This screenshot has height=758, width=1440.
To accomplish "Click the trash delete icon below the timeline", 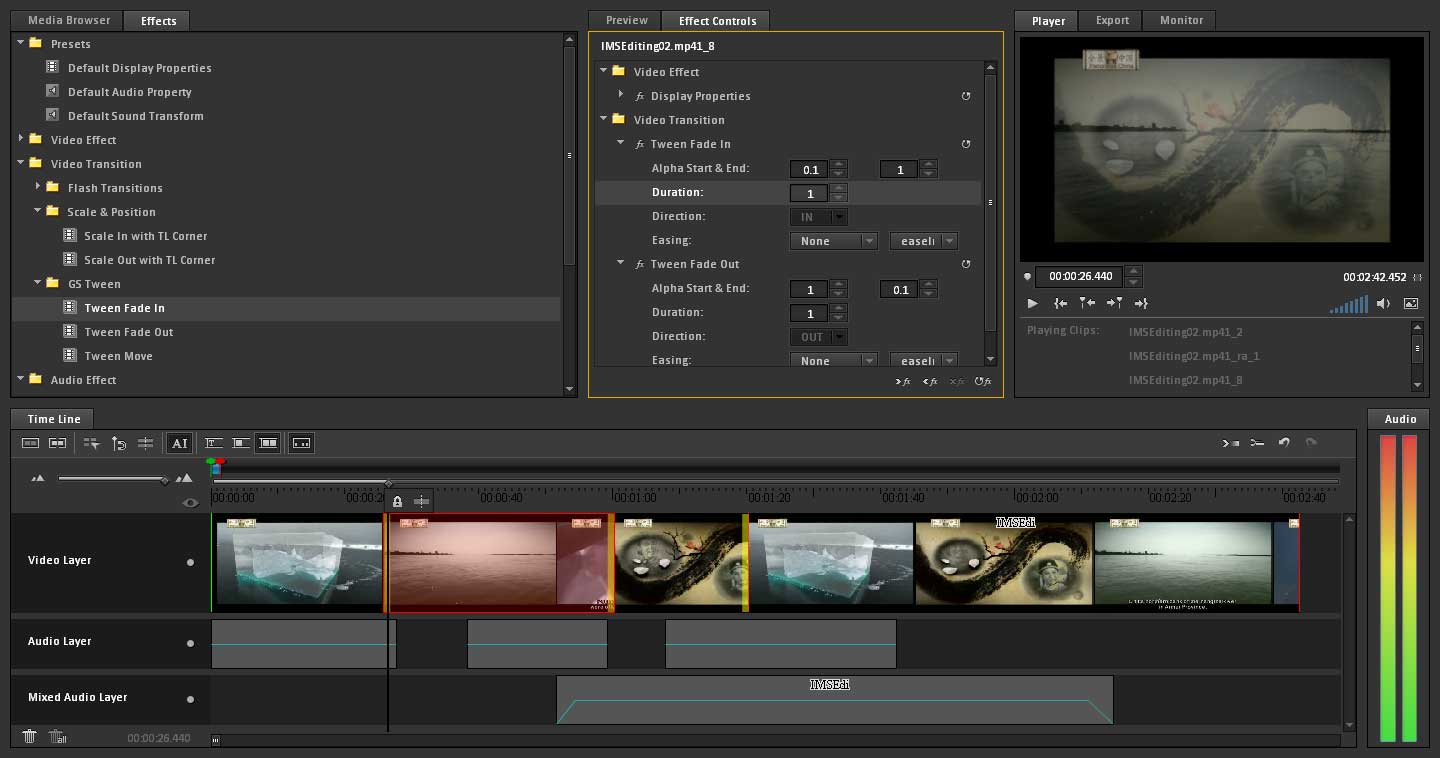I will 30,737.
